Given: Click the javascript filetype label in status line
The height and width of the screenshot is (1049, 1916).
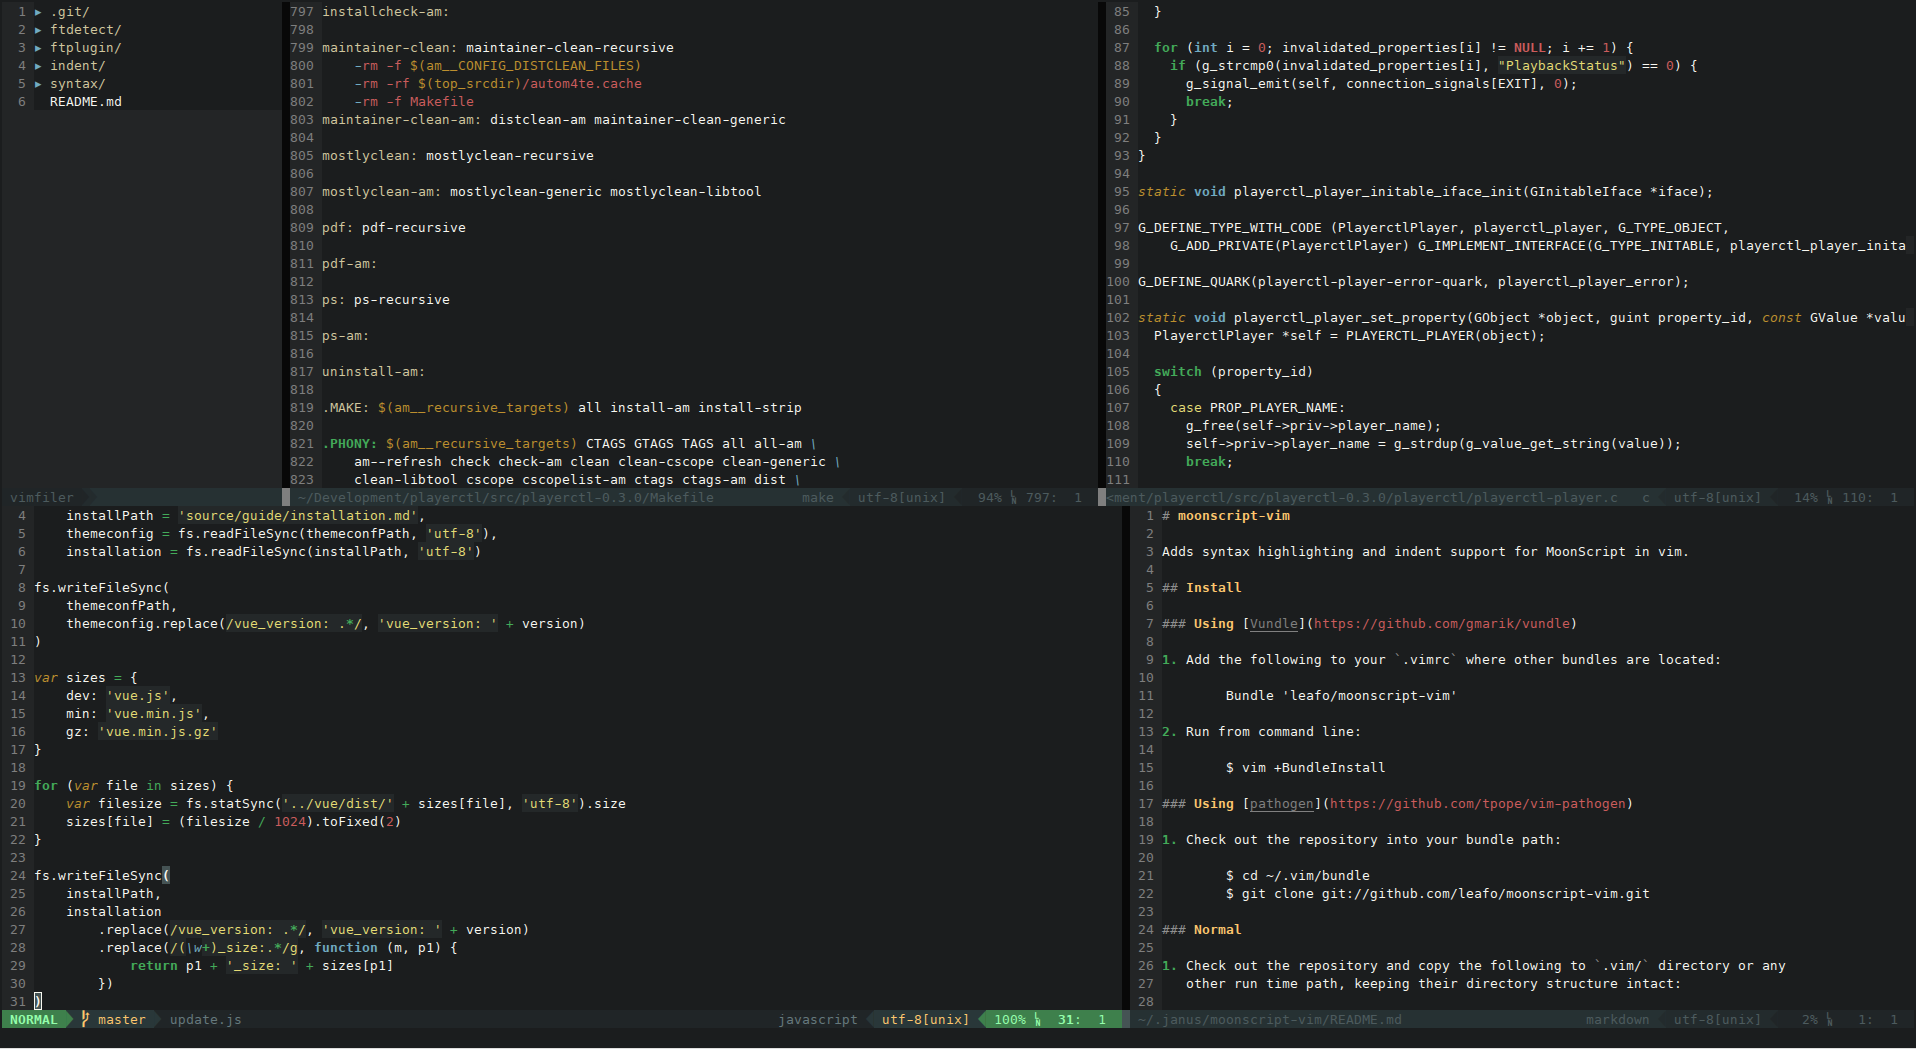Looking at the screenshot, I should pyautogui.click(x=818, y=1020).
